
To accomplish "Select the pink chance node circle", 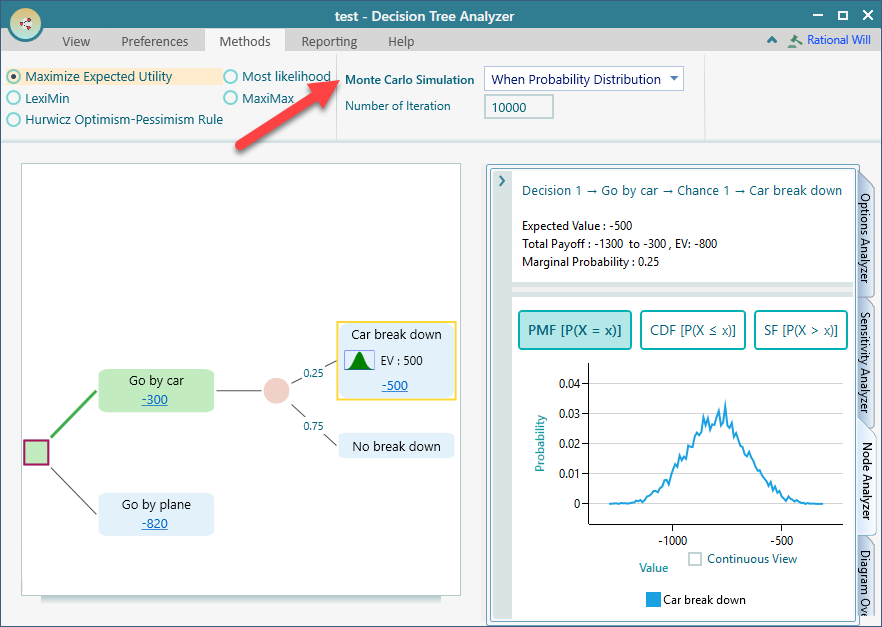I will [x=276, y=391].
